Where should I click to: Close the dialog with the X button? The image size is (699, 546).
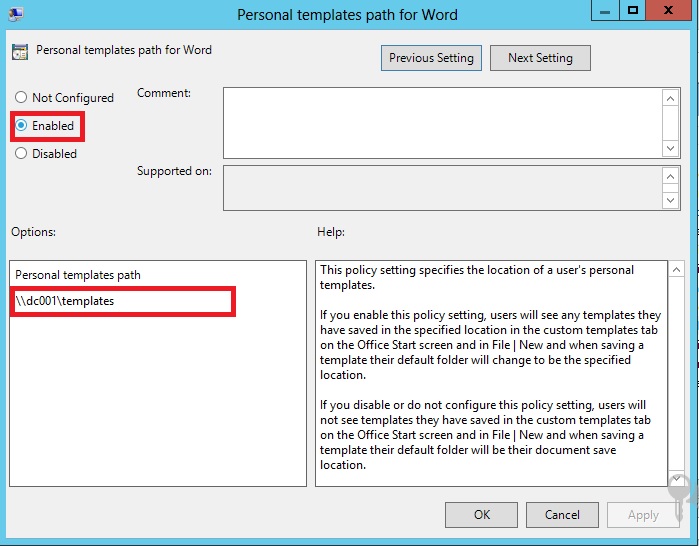click(x=668, y=11)
